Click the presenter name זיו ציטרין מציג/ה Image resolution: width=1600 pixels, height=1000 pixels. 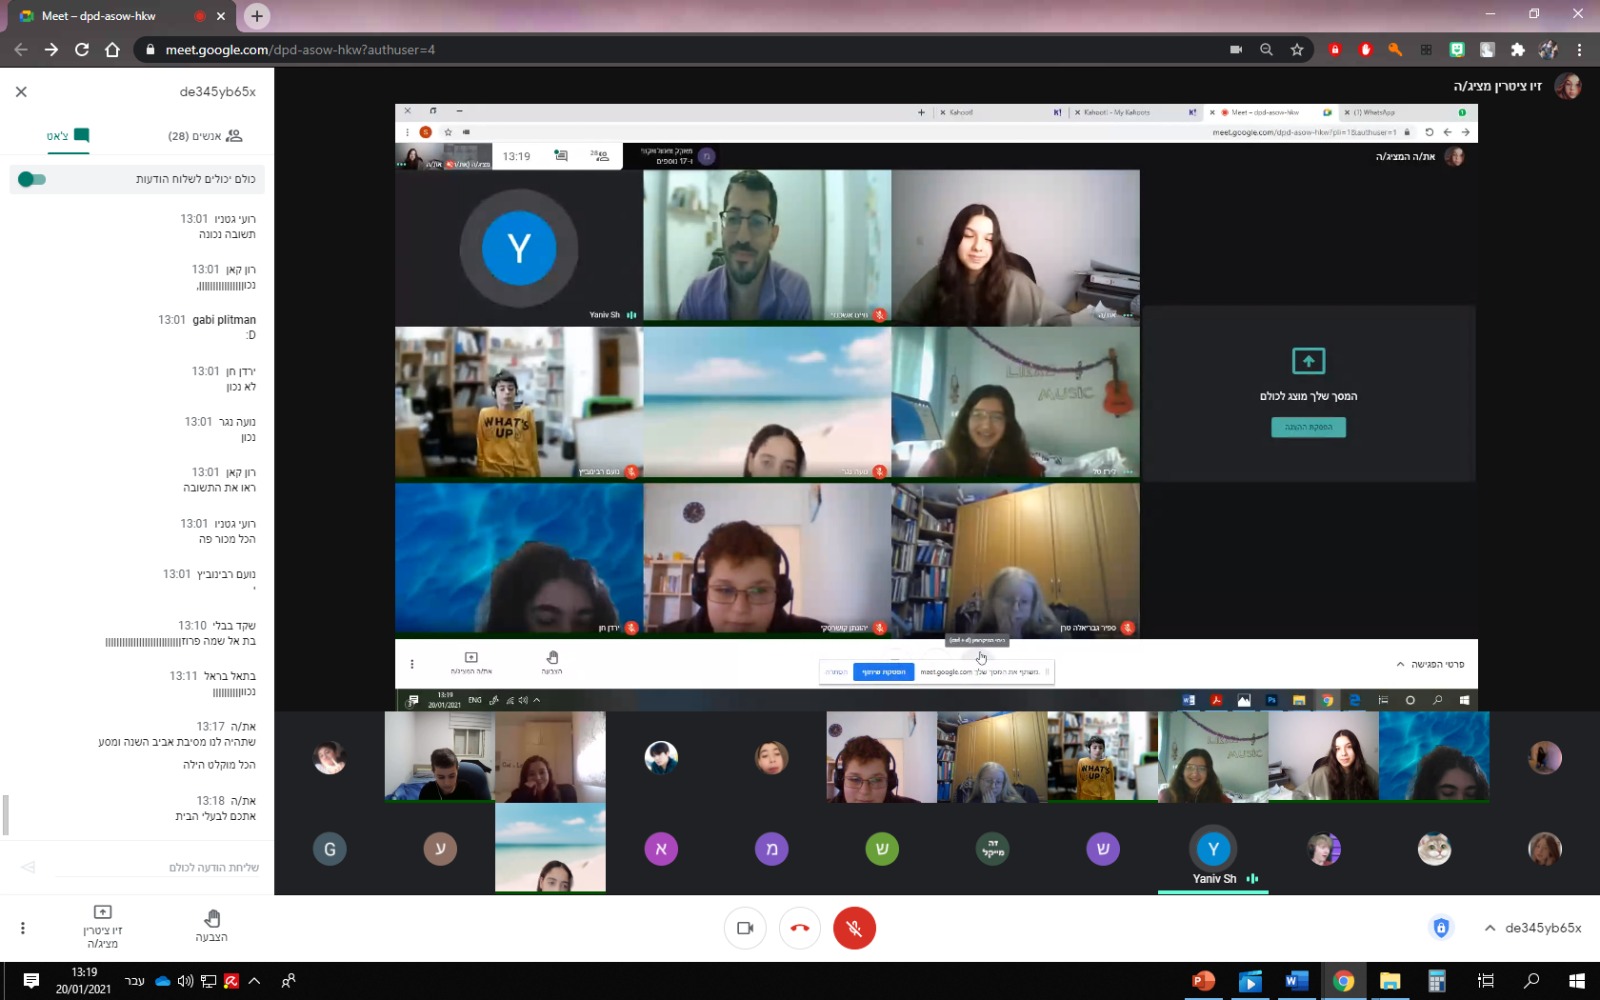click(1497, 87)
